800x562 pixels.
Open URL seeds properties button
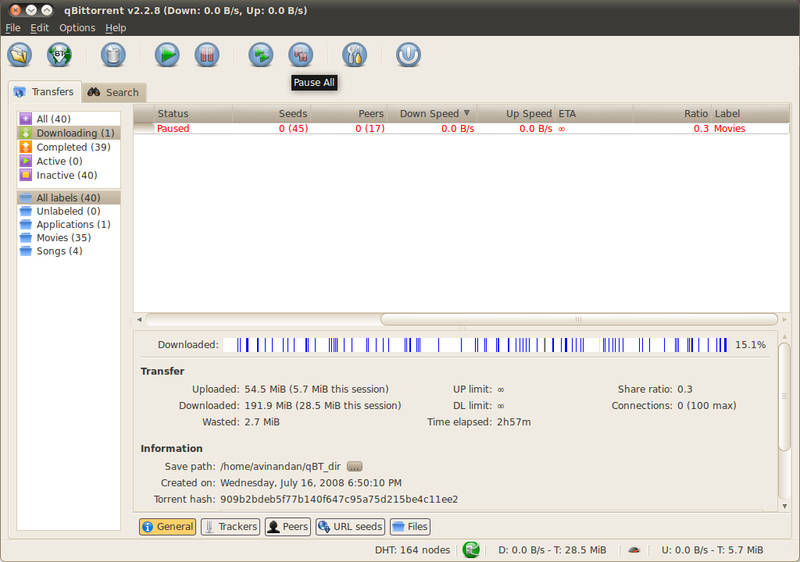pos(350,526)
